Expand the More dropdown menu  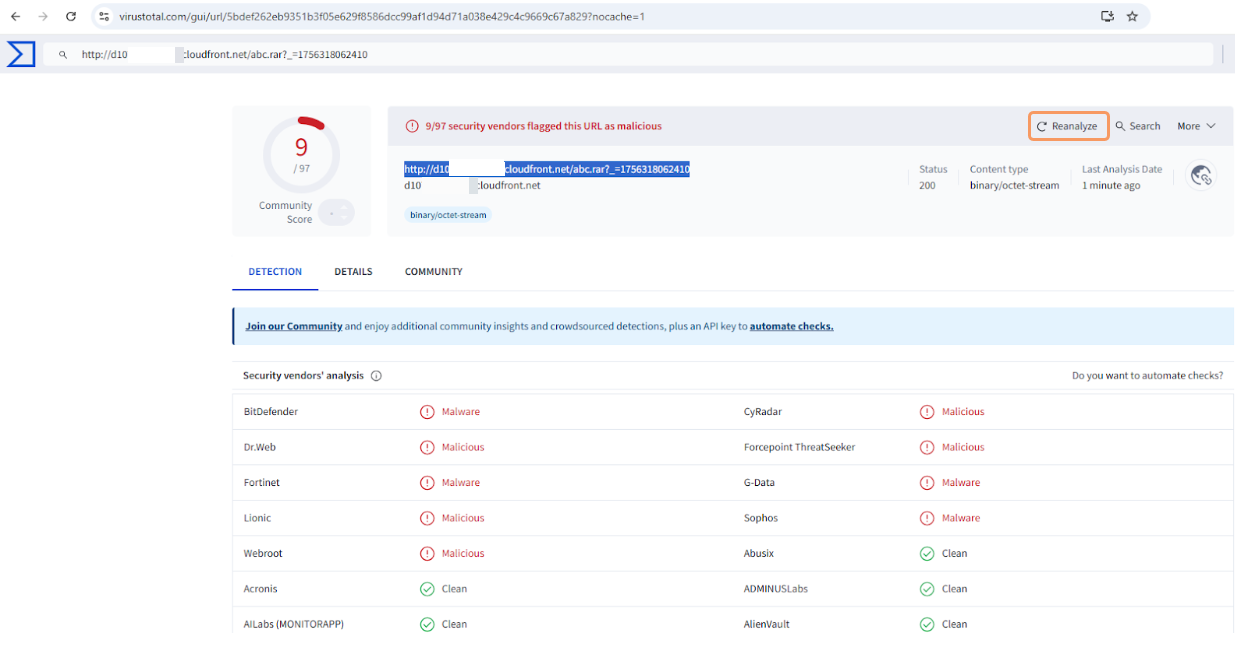click(x=1196, y=126)
